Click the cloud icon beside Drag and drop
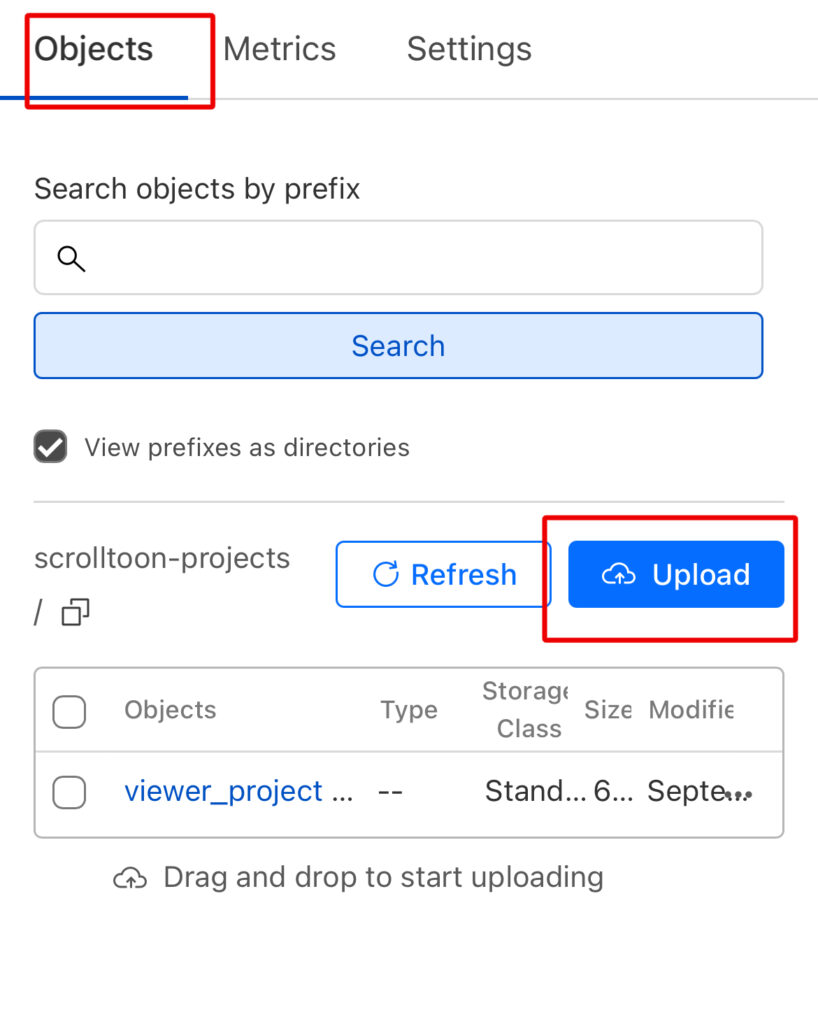The image size is (818, 1024). pos(129,879)
